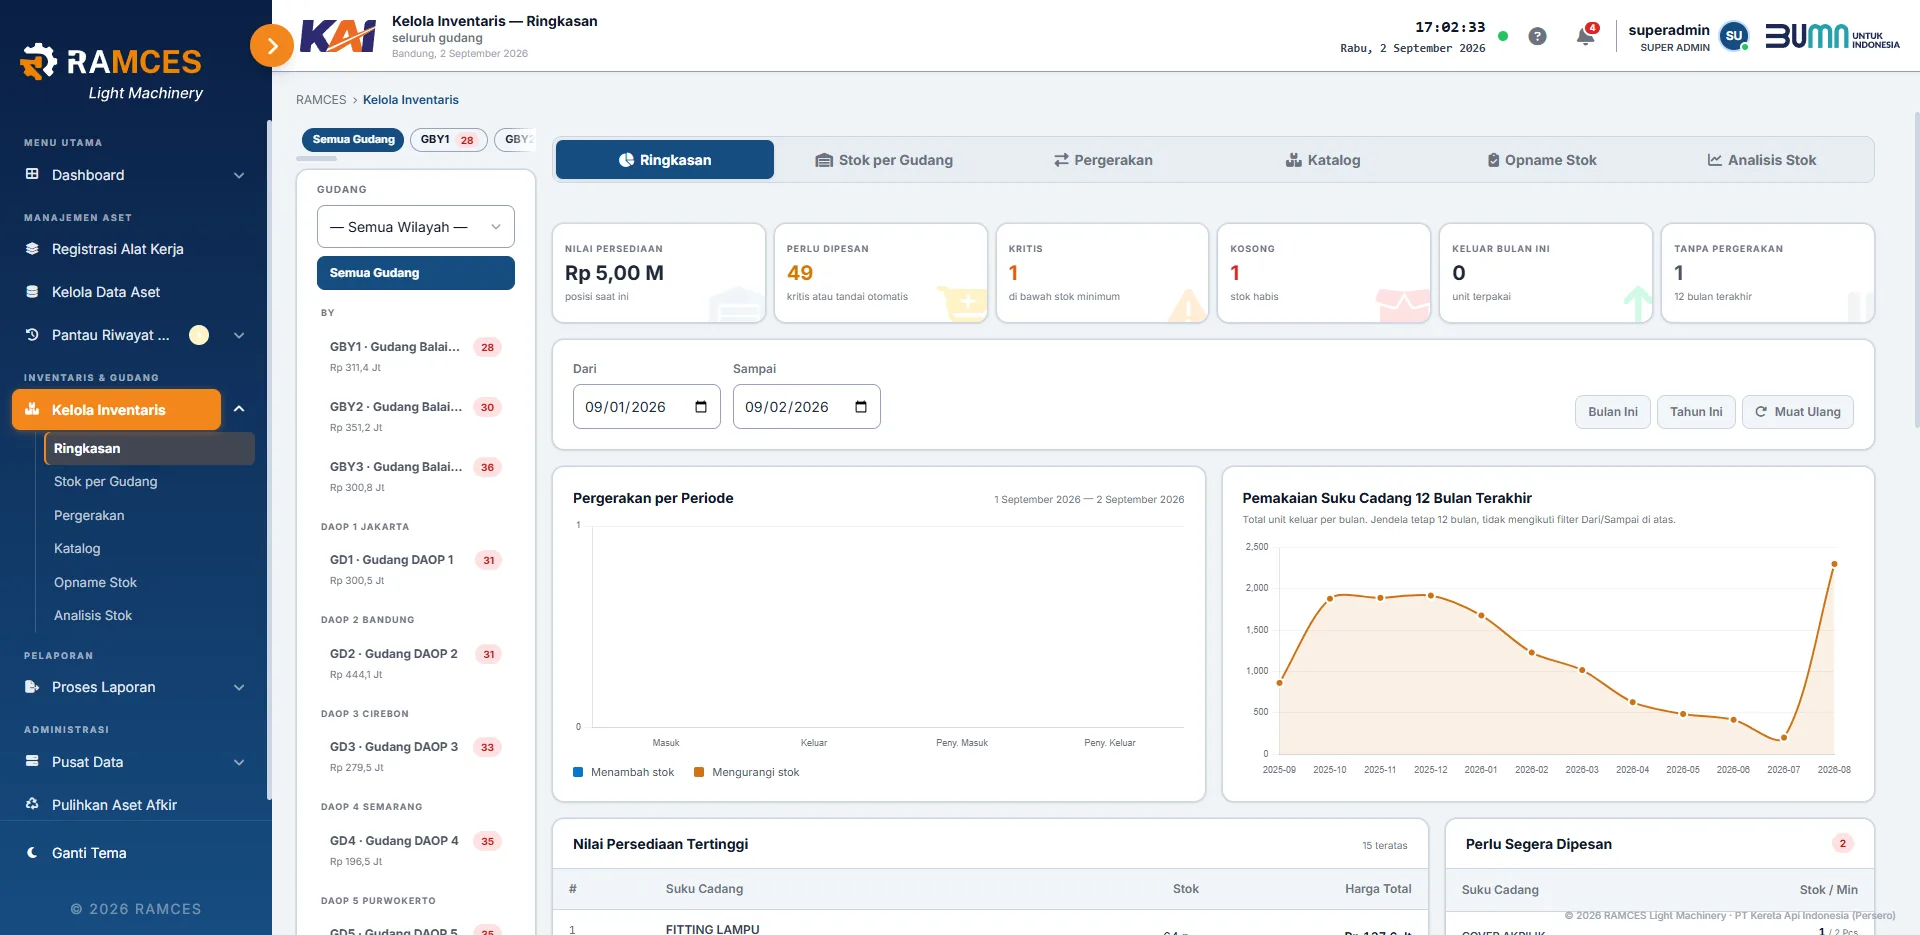Open the help question mark icon
The image size is (1920, 935).
pos(1538,37)
